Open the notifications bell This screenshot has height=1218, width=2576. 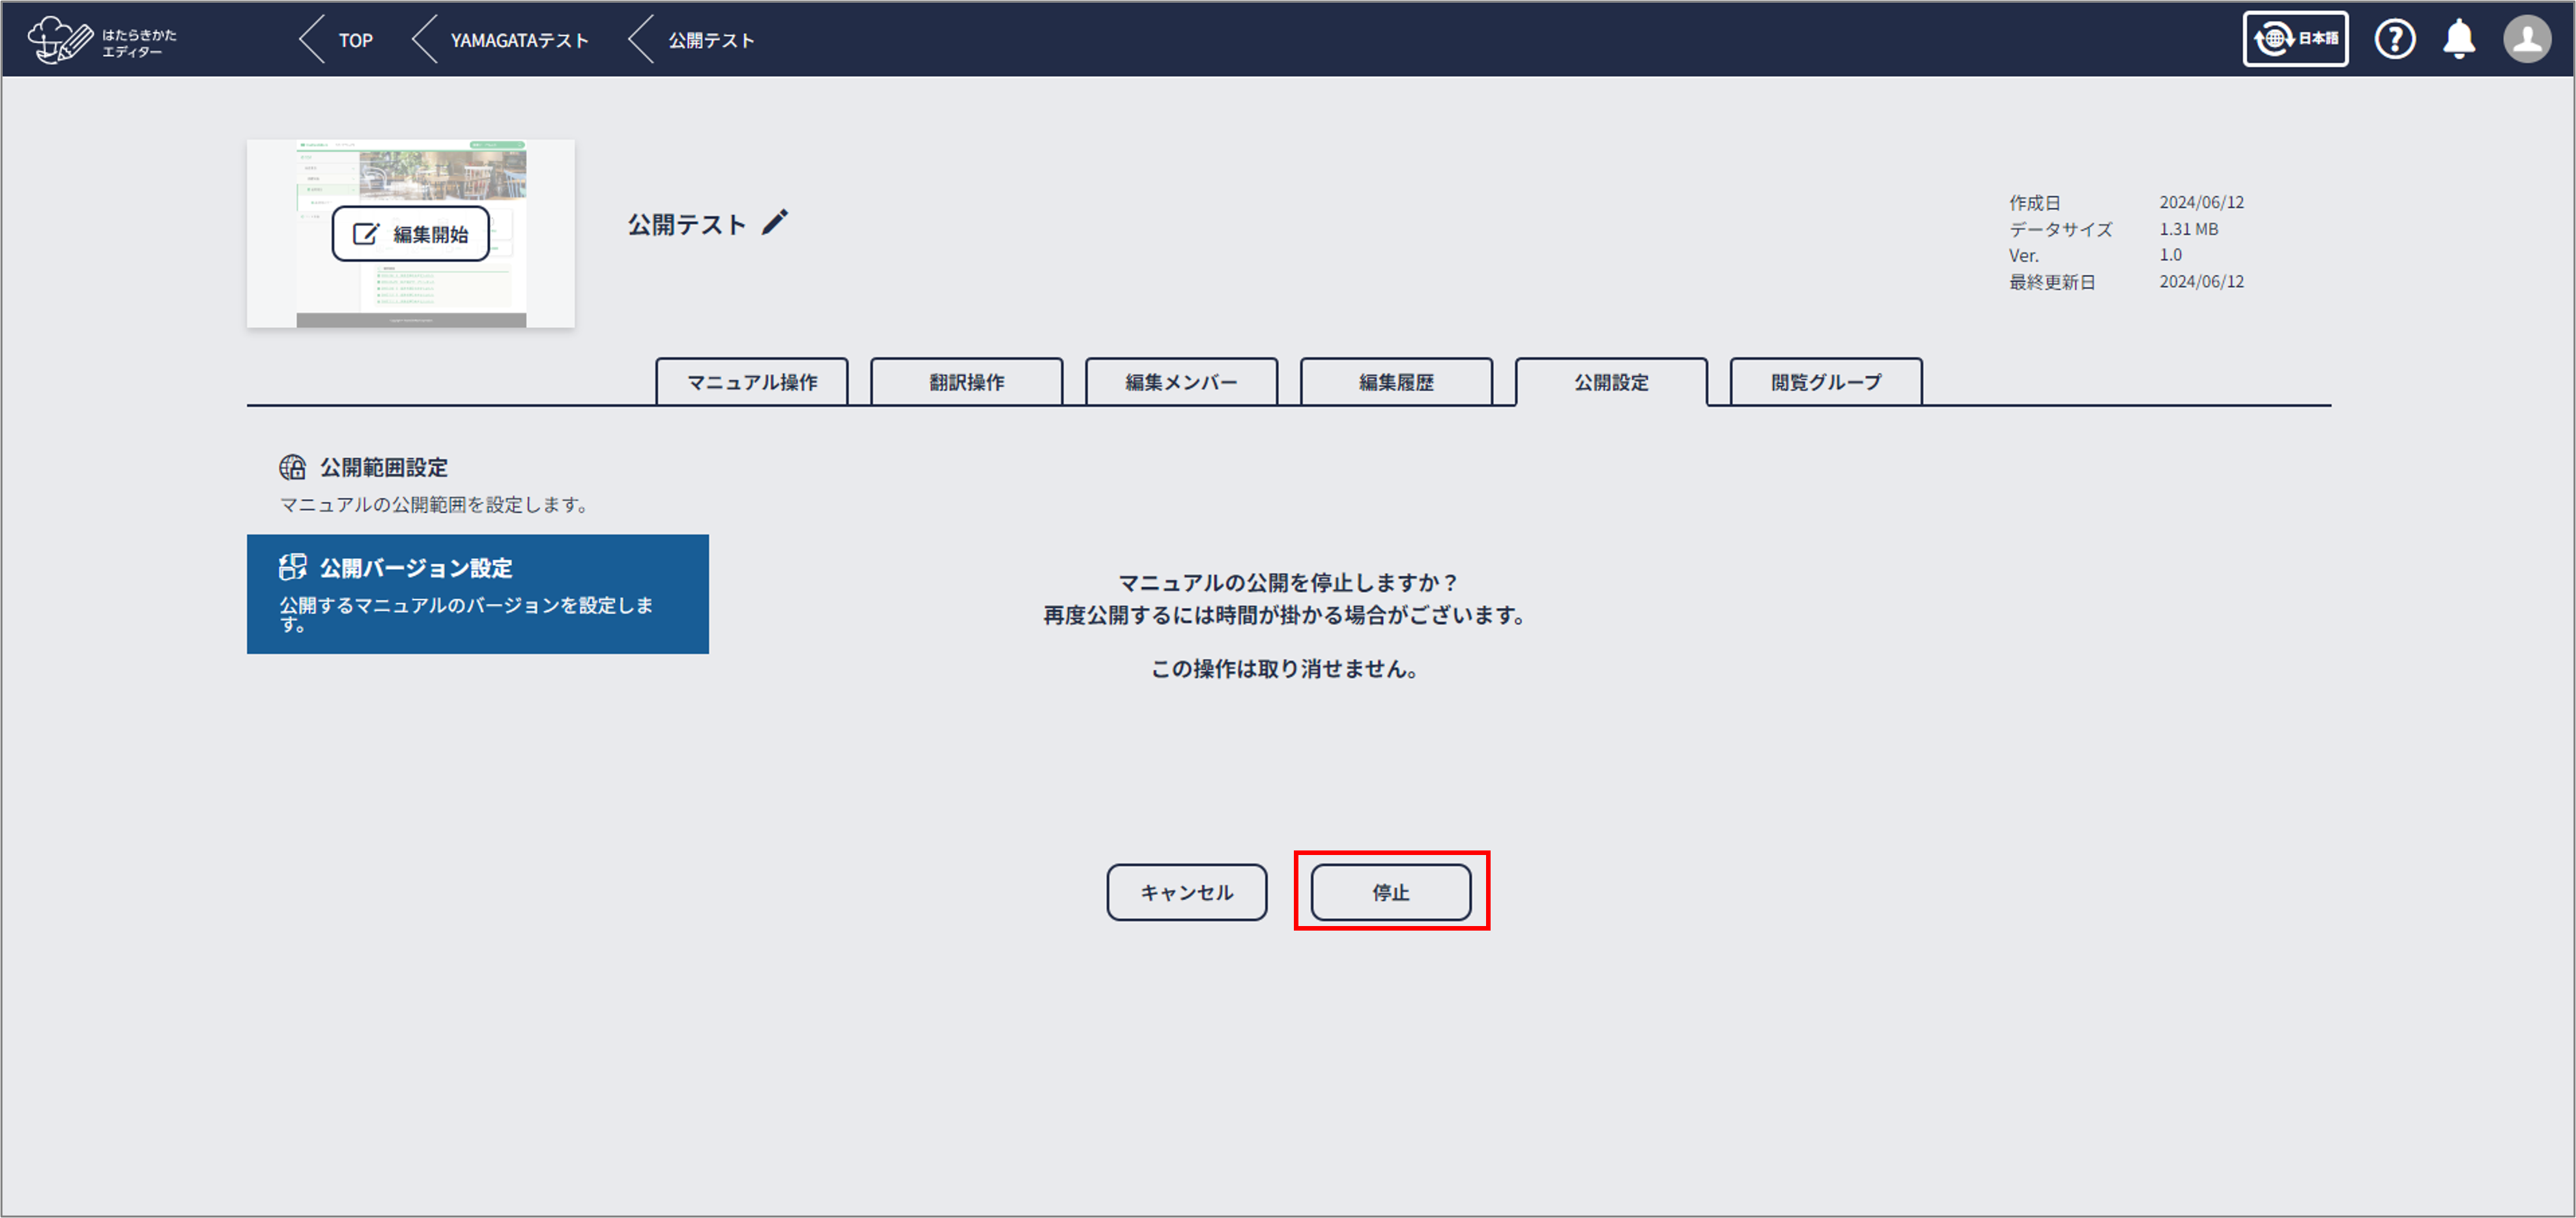2459,40
